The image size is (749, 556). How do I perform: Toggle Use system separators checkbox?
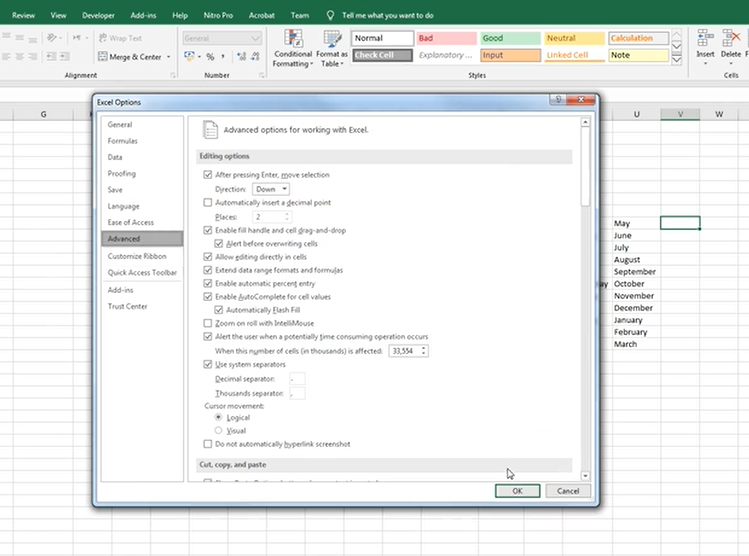pyautogui.click(x=208, y=364)
